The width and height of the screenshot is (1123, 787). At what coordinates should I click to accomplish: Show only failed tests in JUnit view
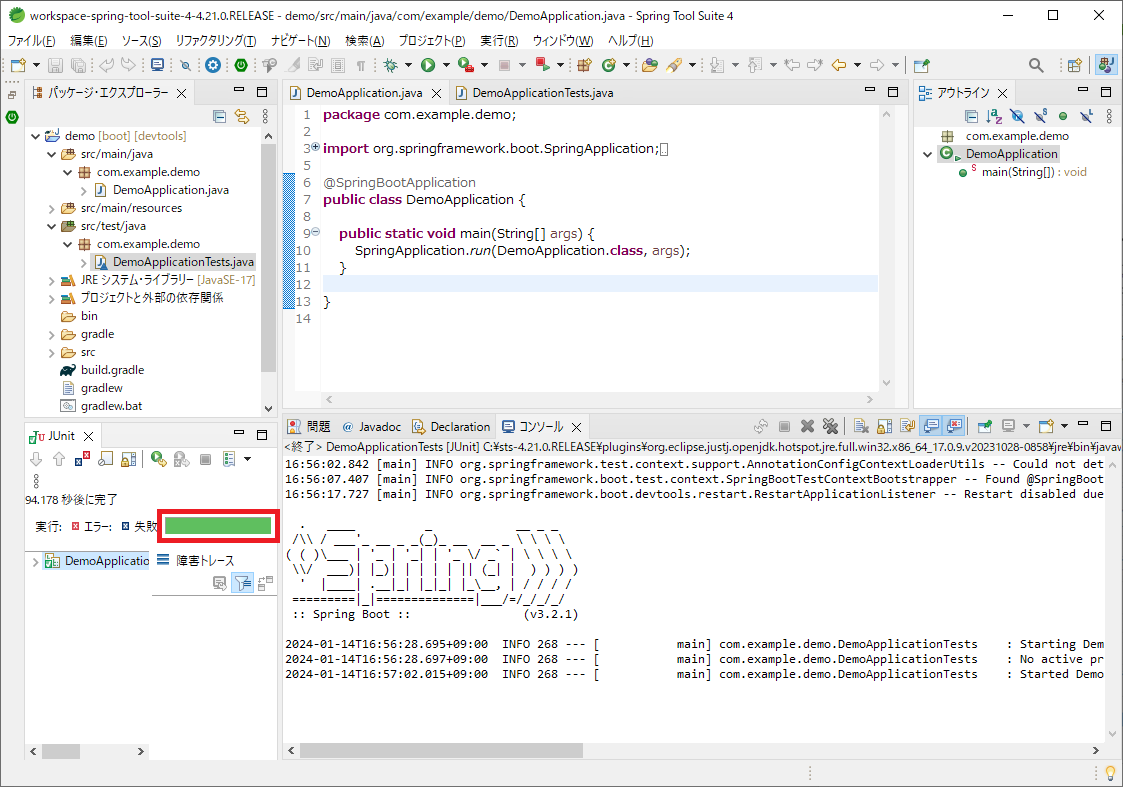pyautogui.click(x=80, y=459)
